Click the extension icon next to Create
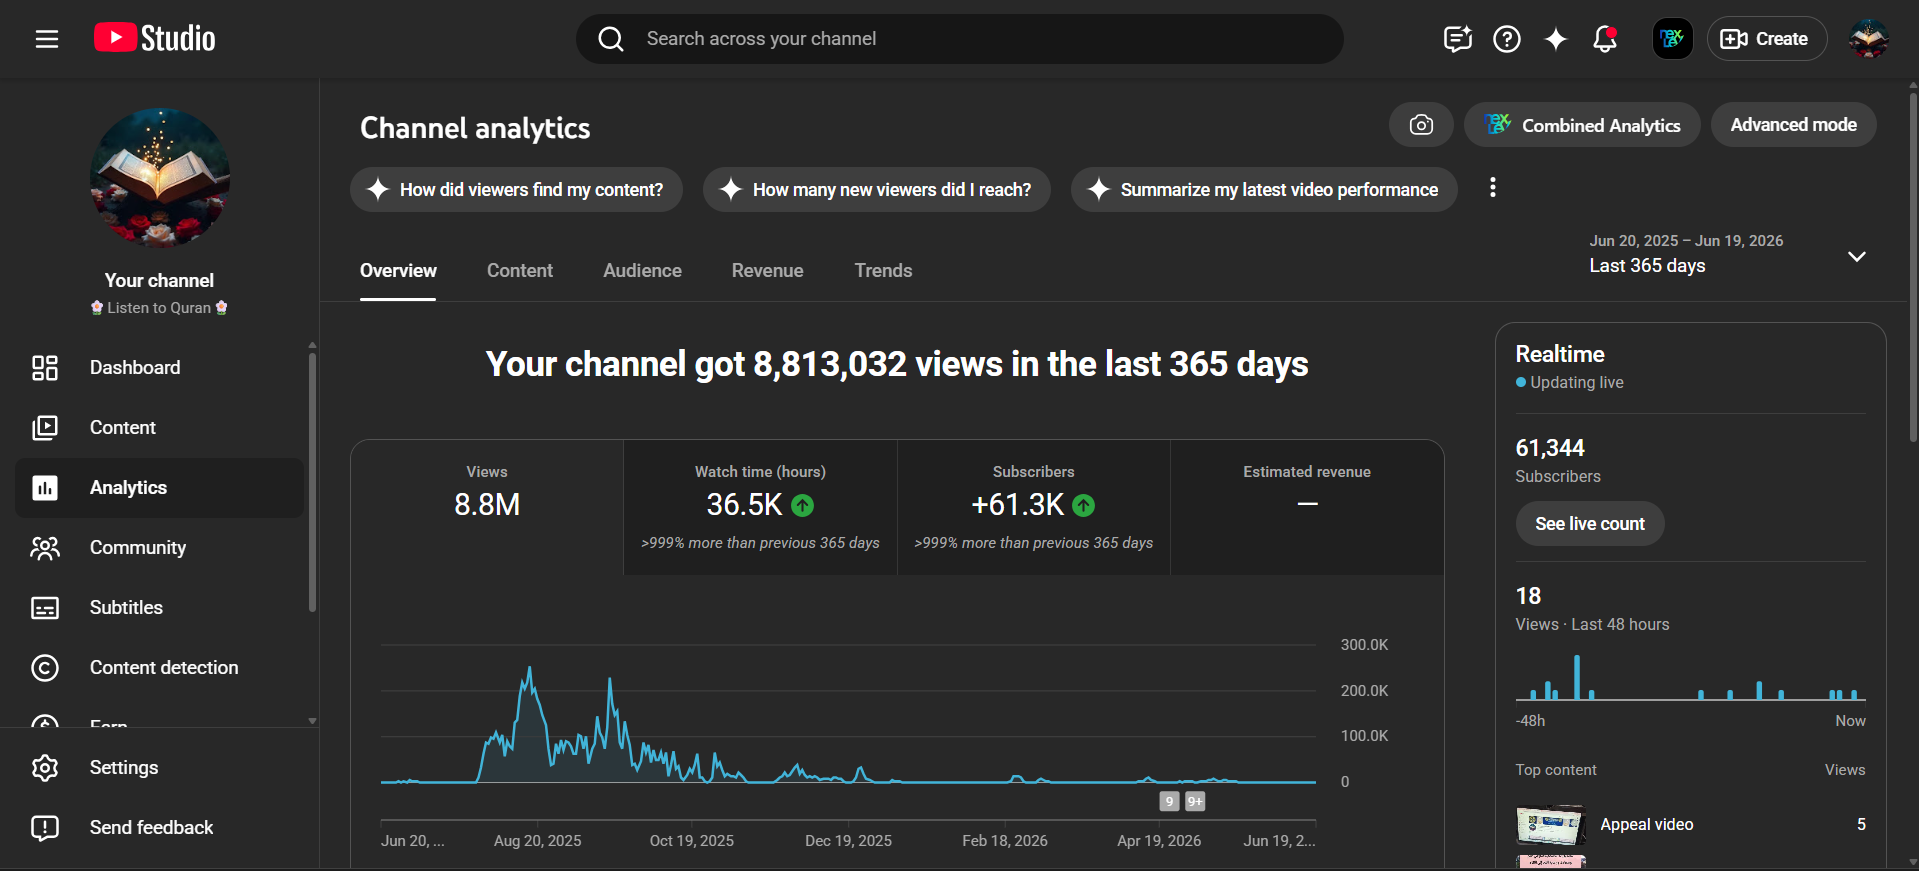This screenshot has height=871, width=1919. [1672, 39]
